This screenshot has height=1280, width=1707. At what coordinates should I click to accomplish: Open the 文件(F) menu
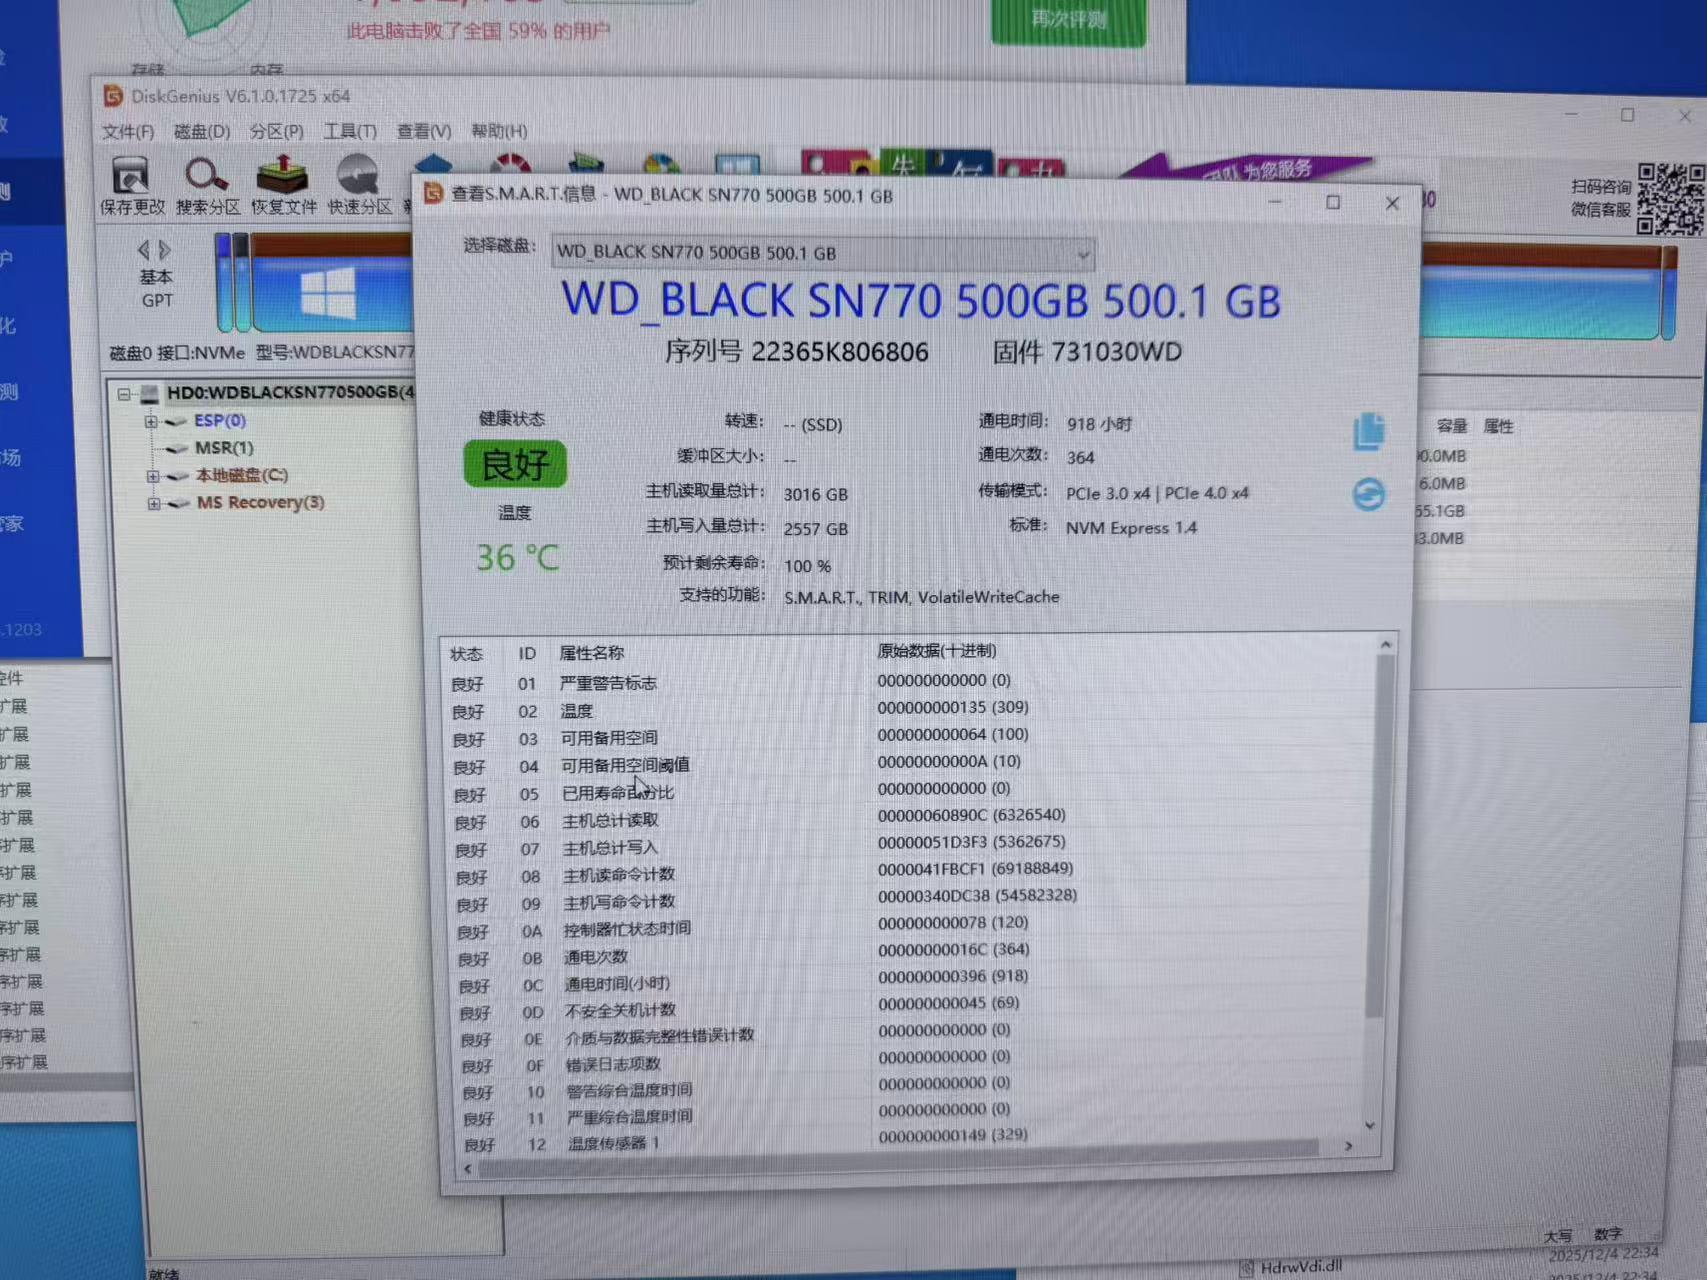pyautogui.click(x=128, y=132)
